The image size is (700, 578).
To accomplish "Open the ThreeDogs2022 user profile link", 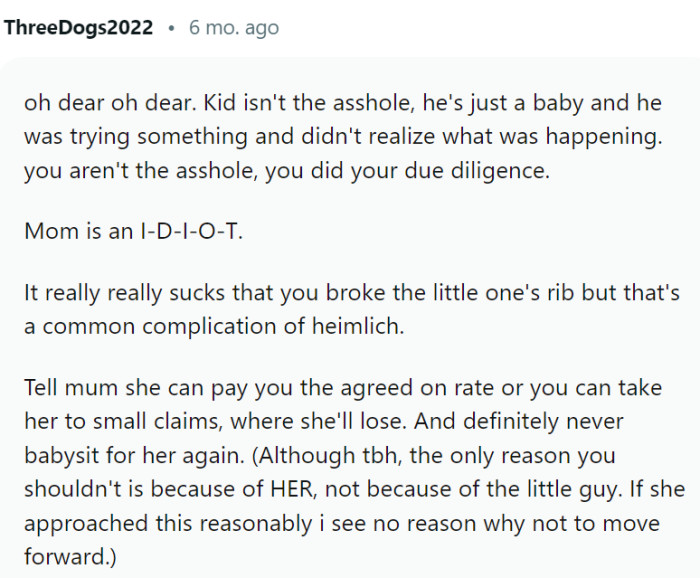I will point(79,28).
